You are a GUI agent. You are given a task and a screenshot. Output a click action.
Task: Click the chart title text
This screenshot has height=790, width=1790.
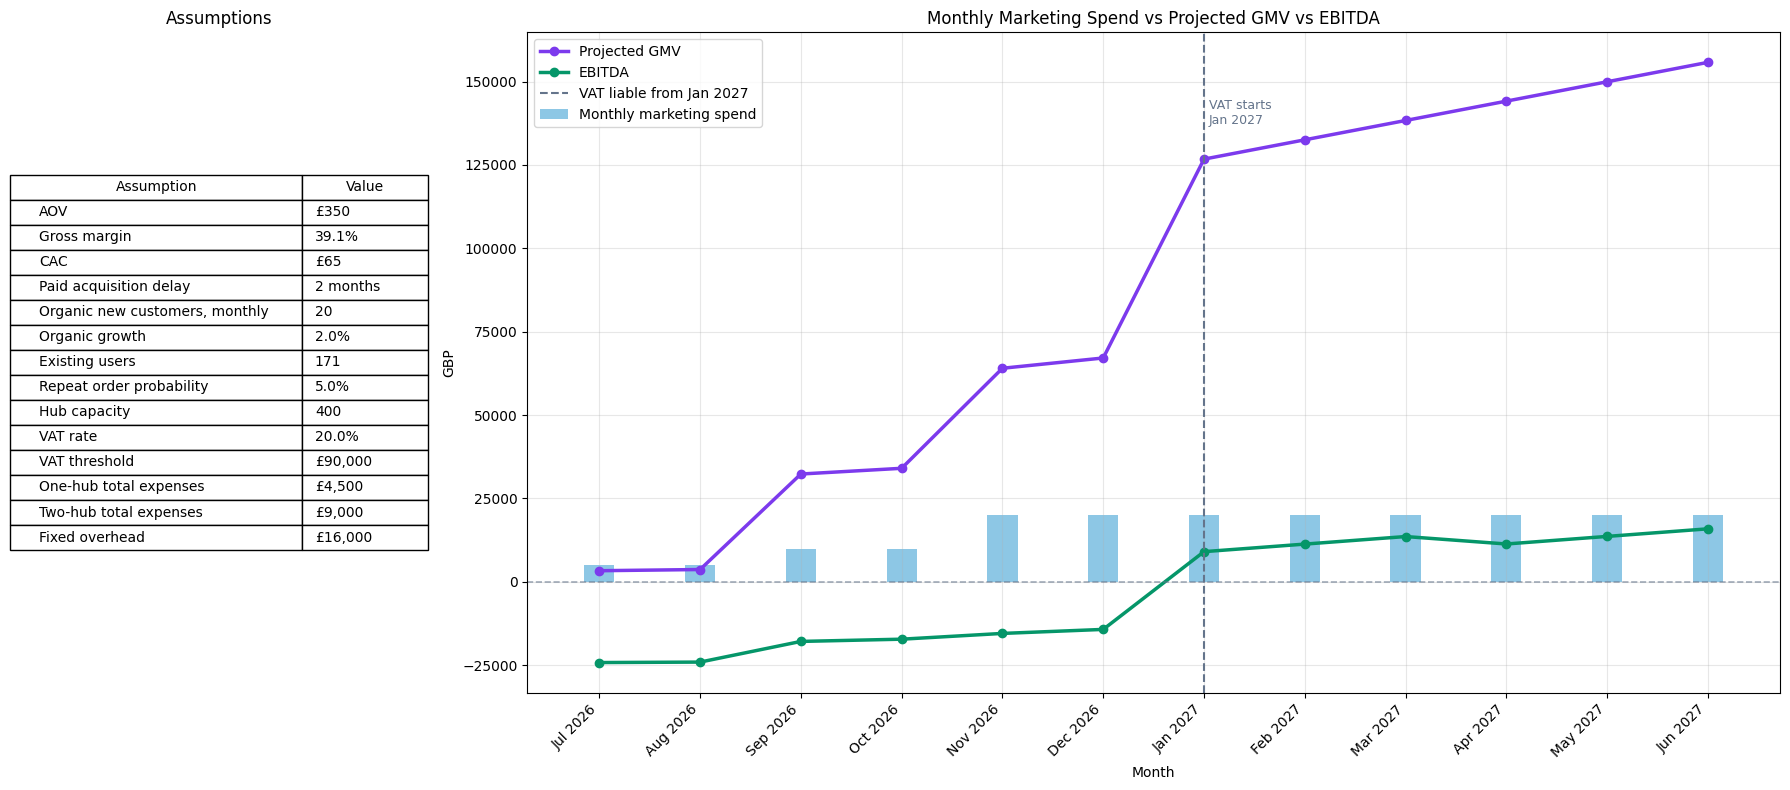1153,18
